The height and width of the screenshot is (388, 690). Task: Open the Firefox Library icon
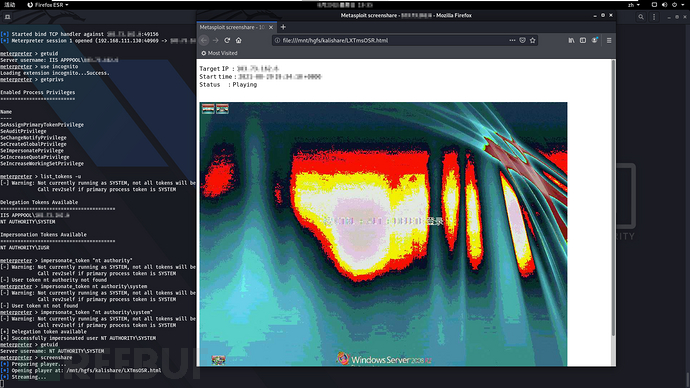point(571,40)
